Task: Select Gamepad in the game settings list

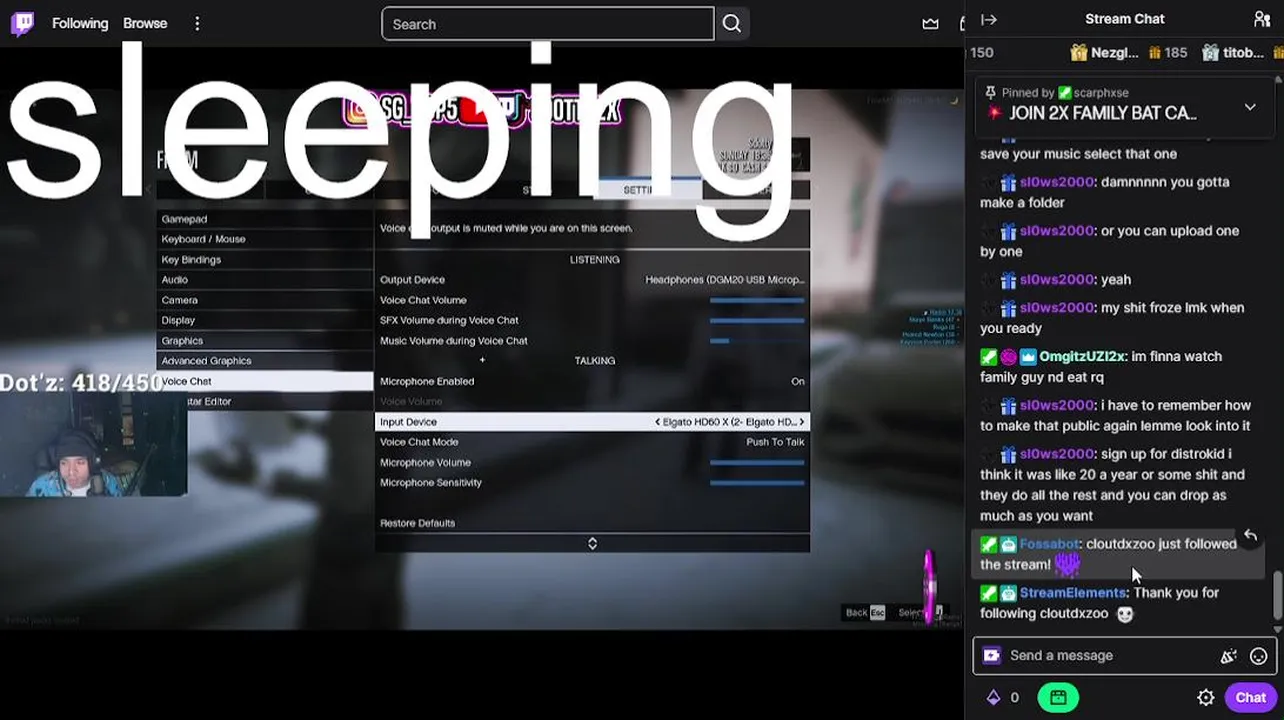Action: [265, 219]
